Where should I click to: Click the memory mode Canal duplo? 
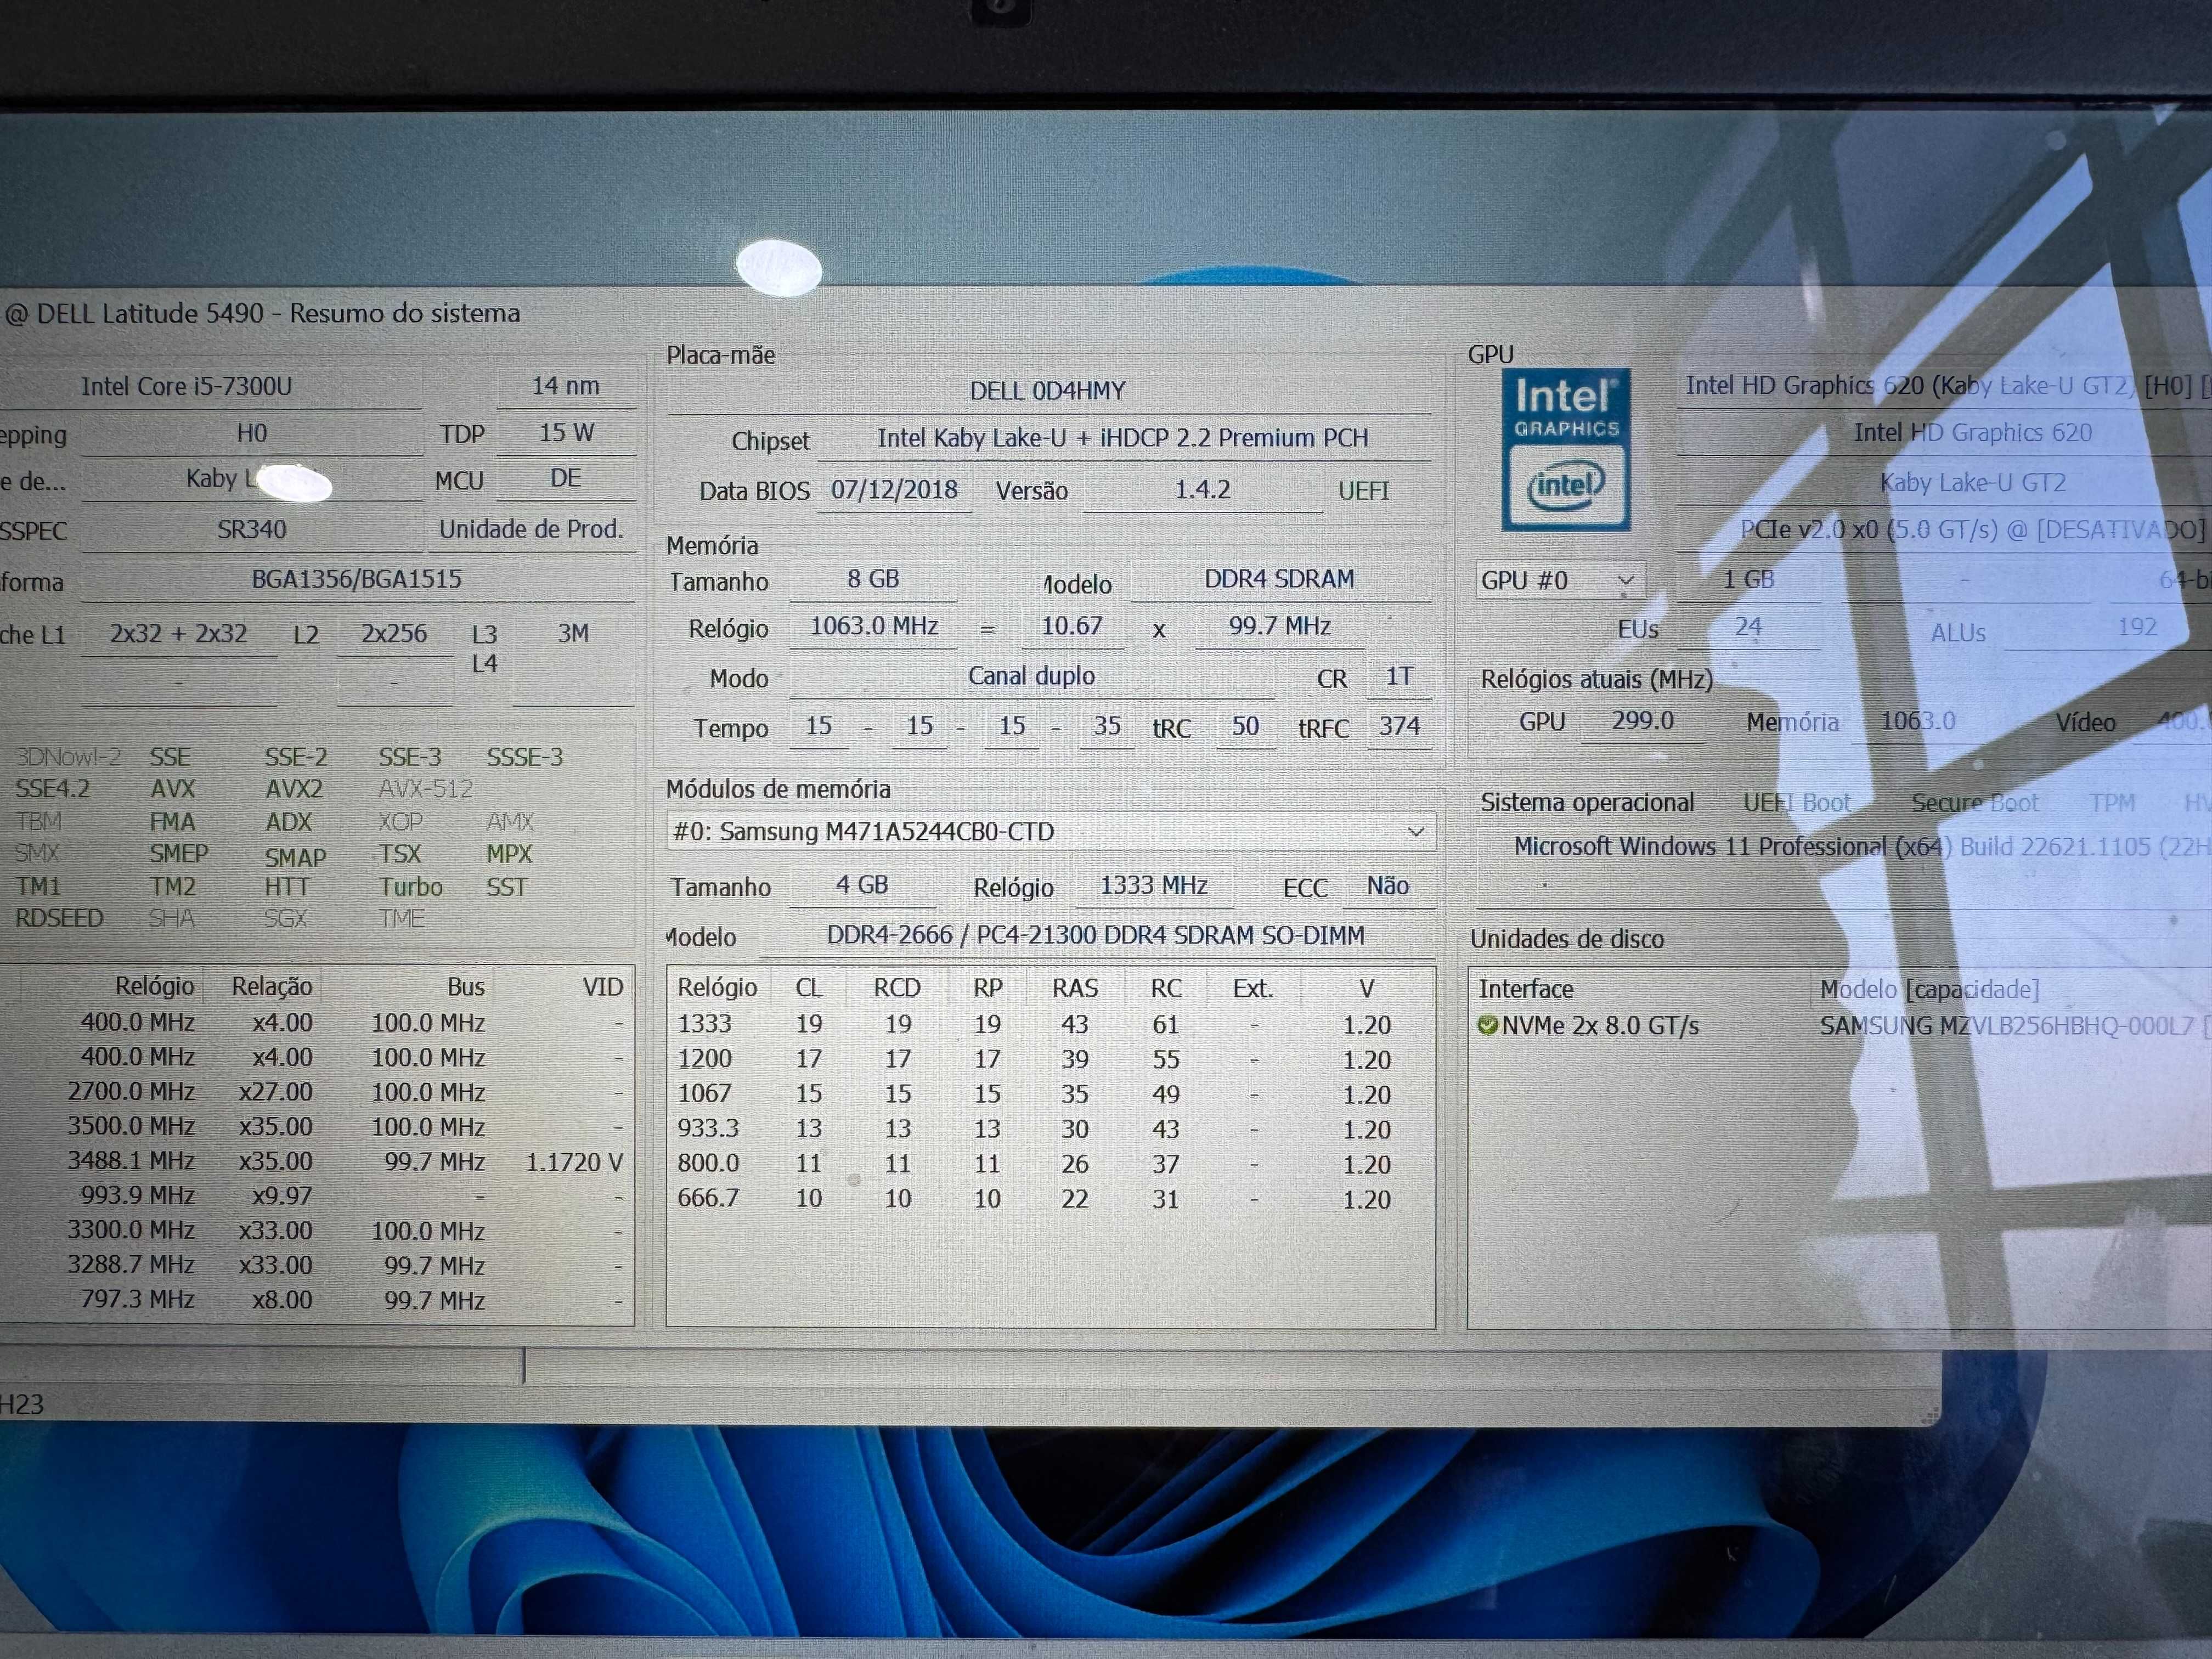1031,676
